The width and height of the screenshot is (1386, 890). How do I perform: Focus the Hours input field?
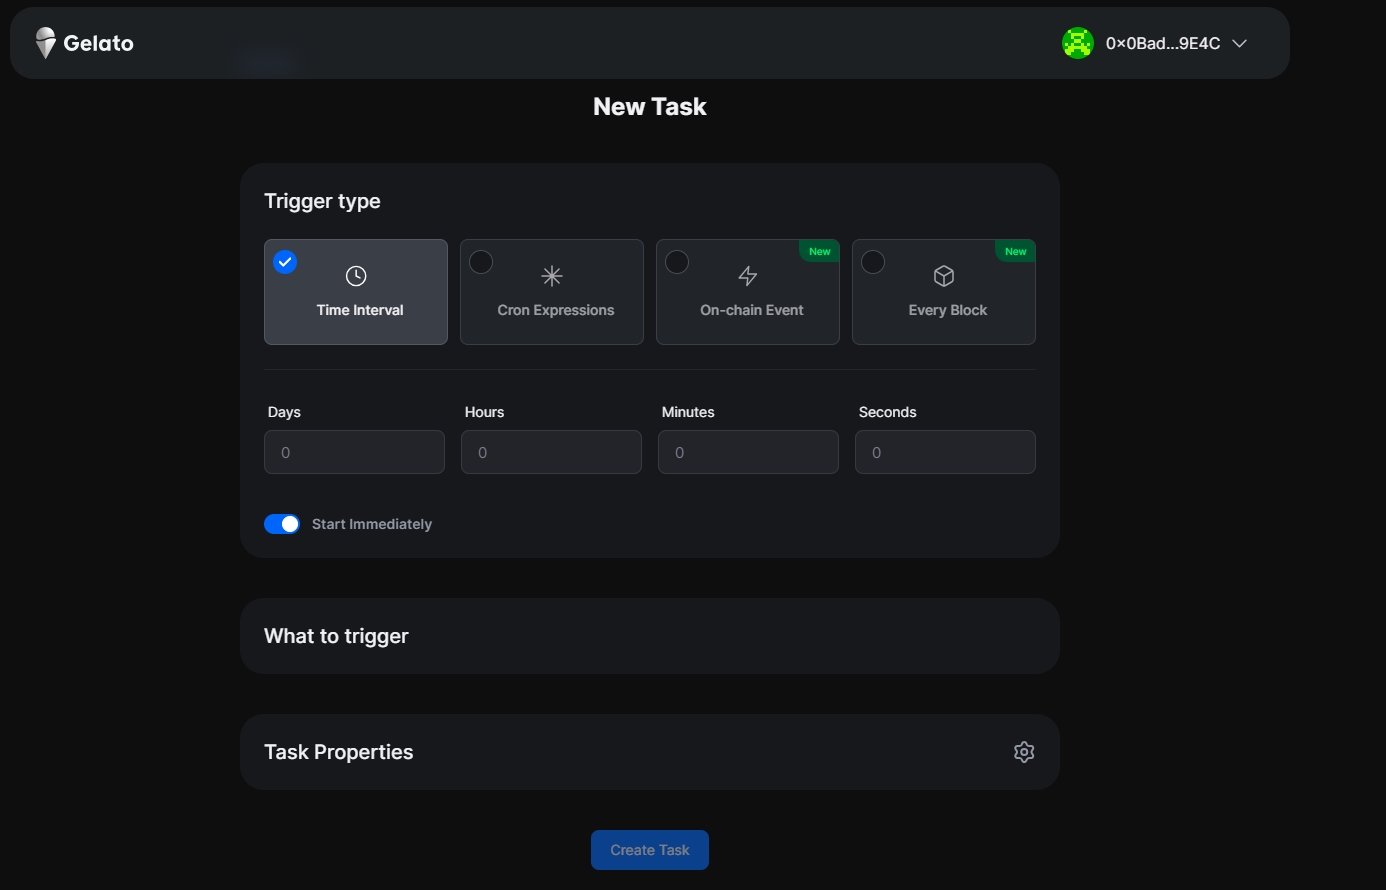(x=551, y=452)
